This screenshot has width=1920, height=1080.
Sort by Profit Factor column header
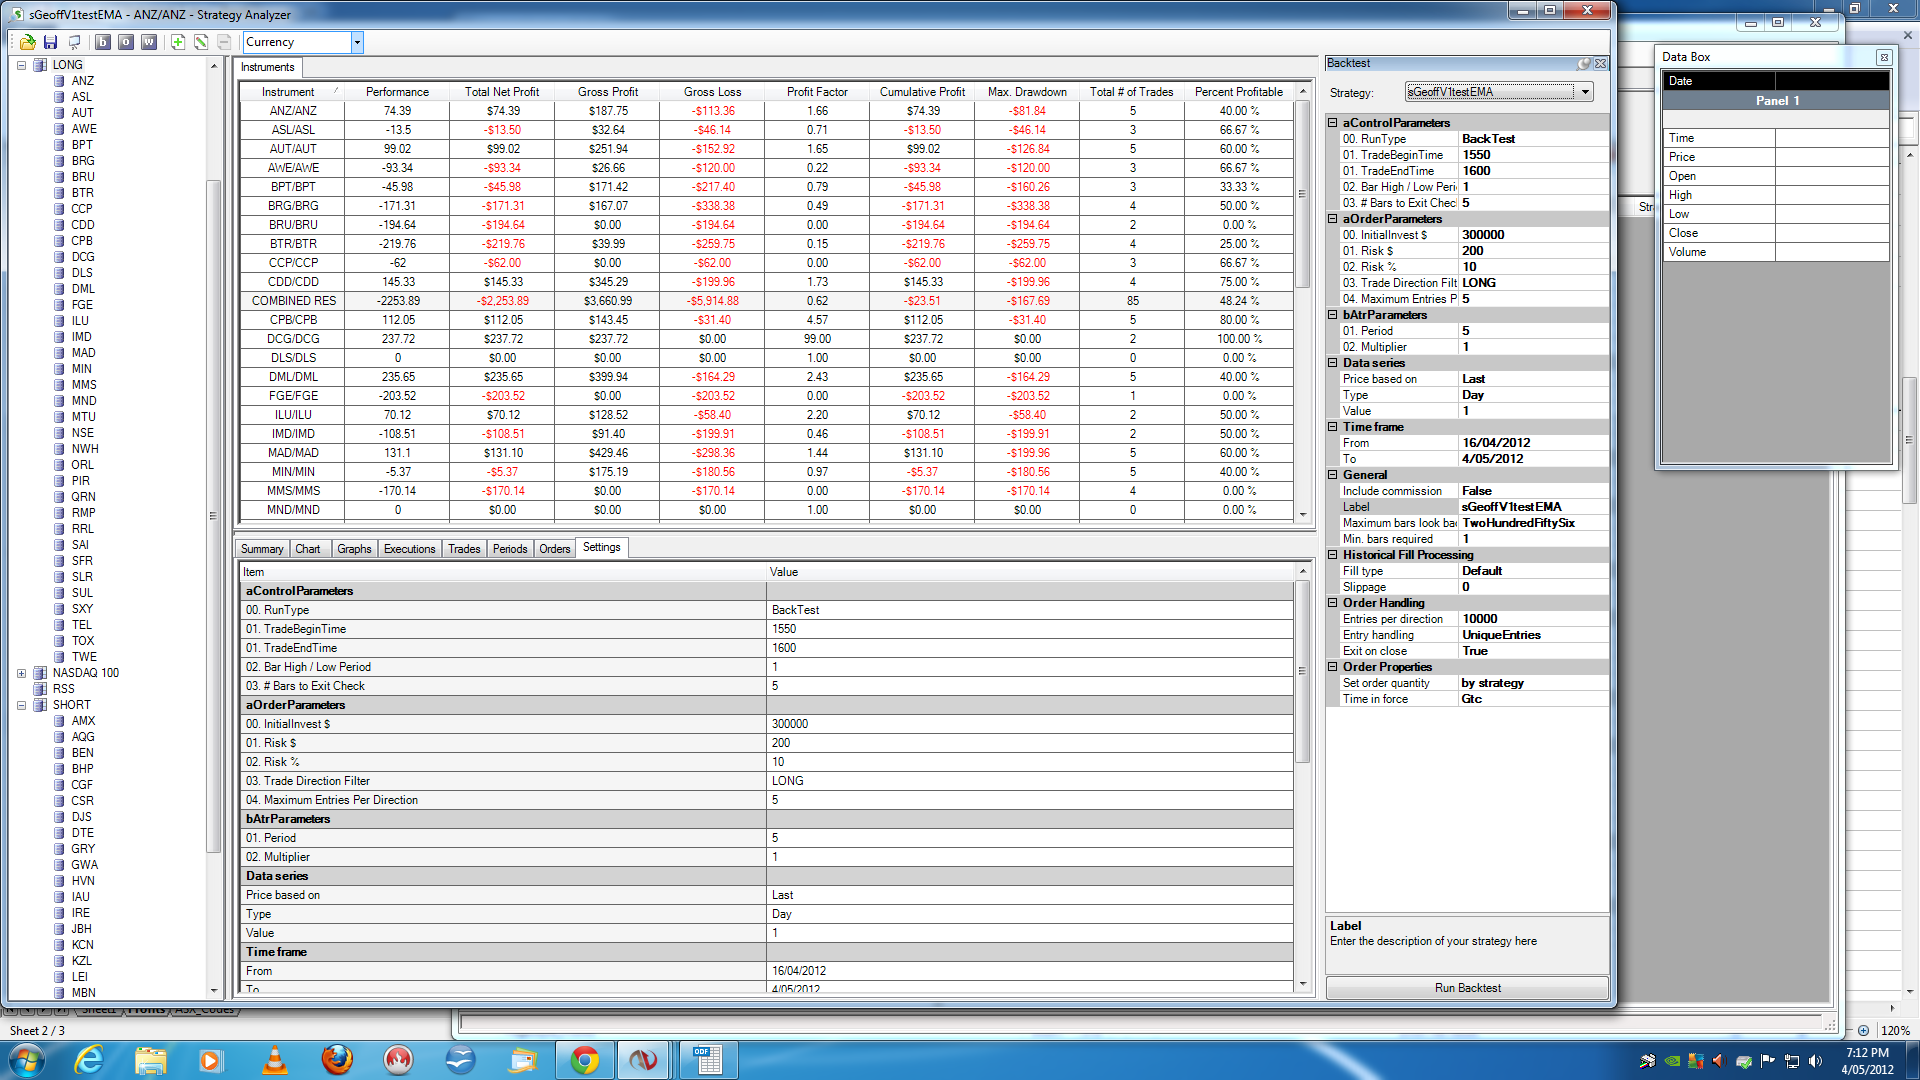[816, 92]
